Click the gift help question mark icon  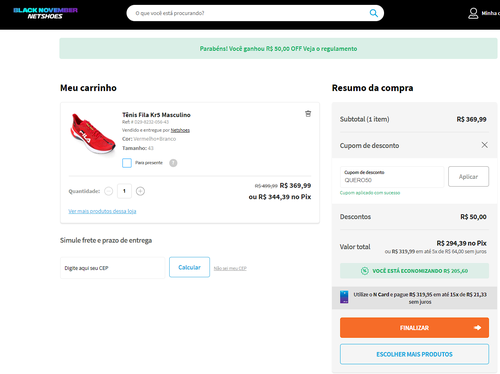[173, 163]
